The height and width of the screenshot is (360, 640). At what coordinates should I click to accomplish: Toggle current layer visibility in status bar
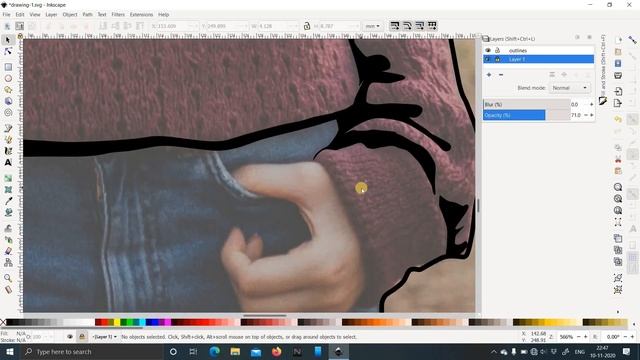(70, 337)
